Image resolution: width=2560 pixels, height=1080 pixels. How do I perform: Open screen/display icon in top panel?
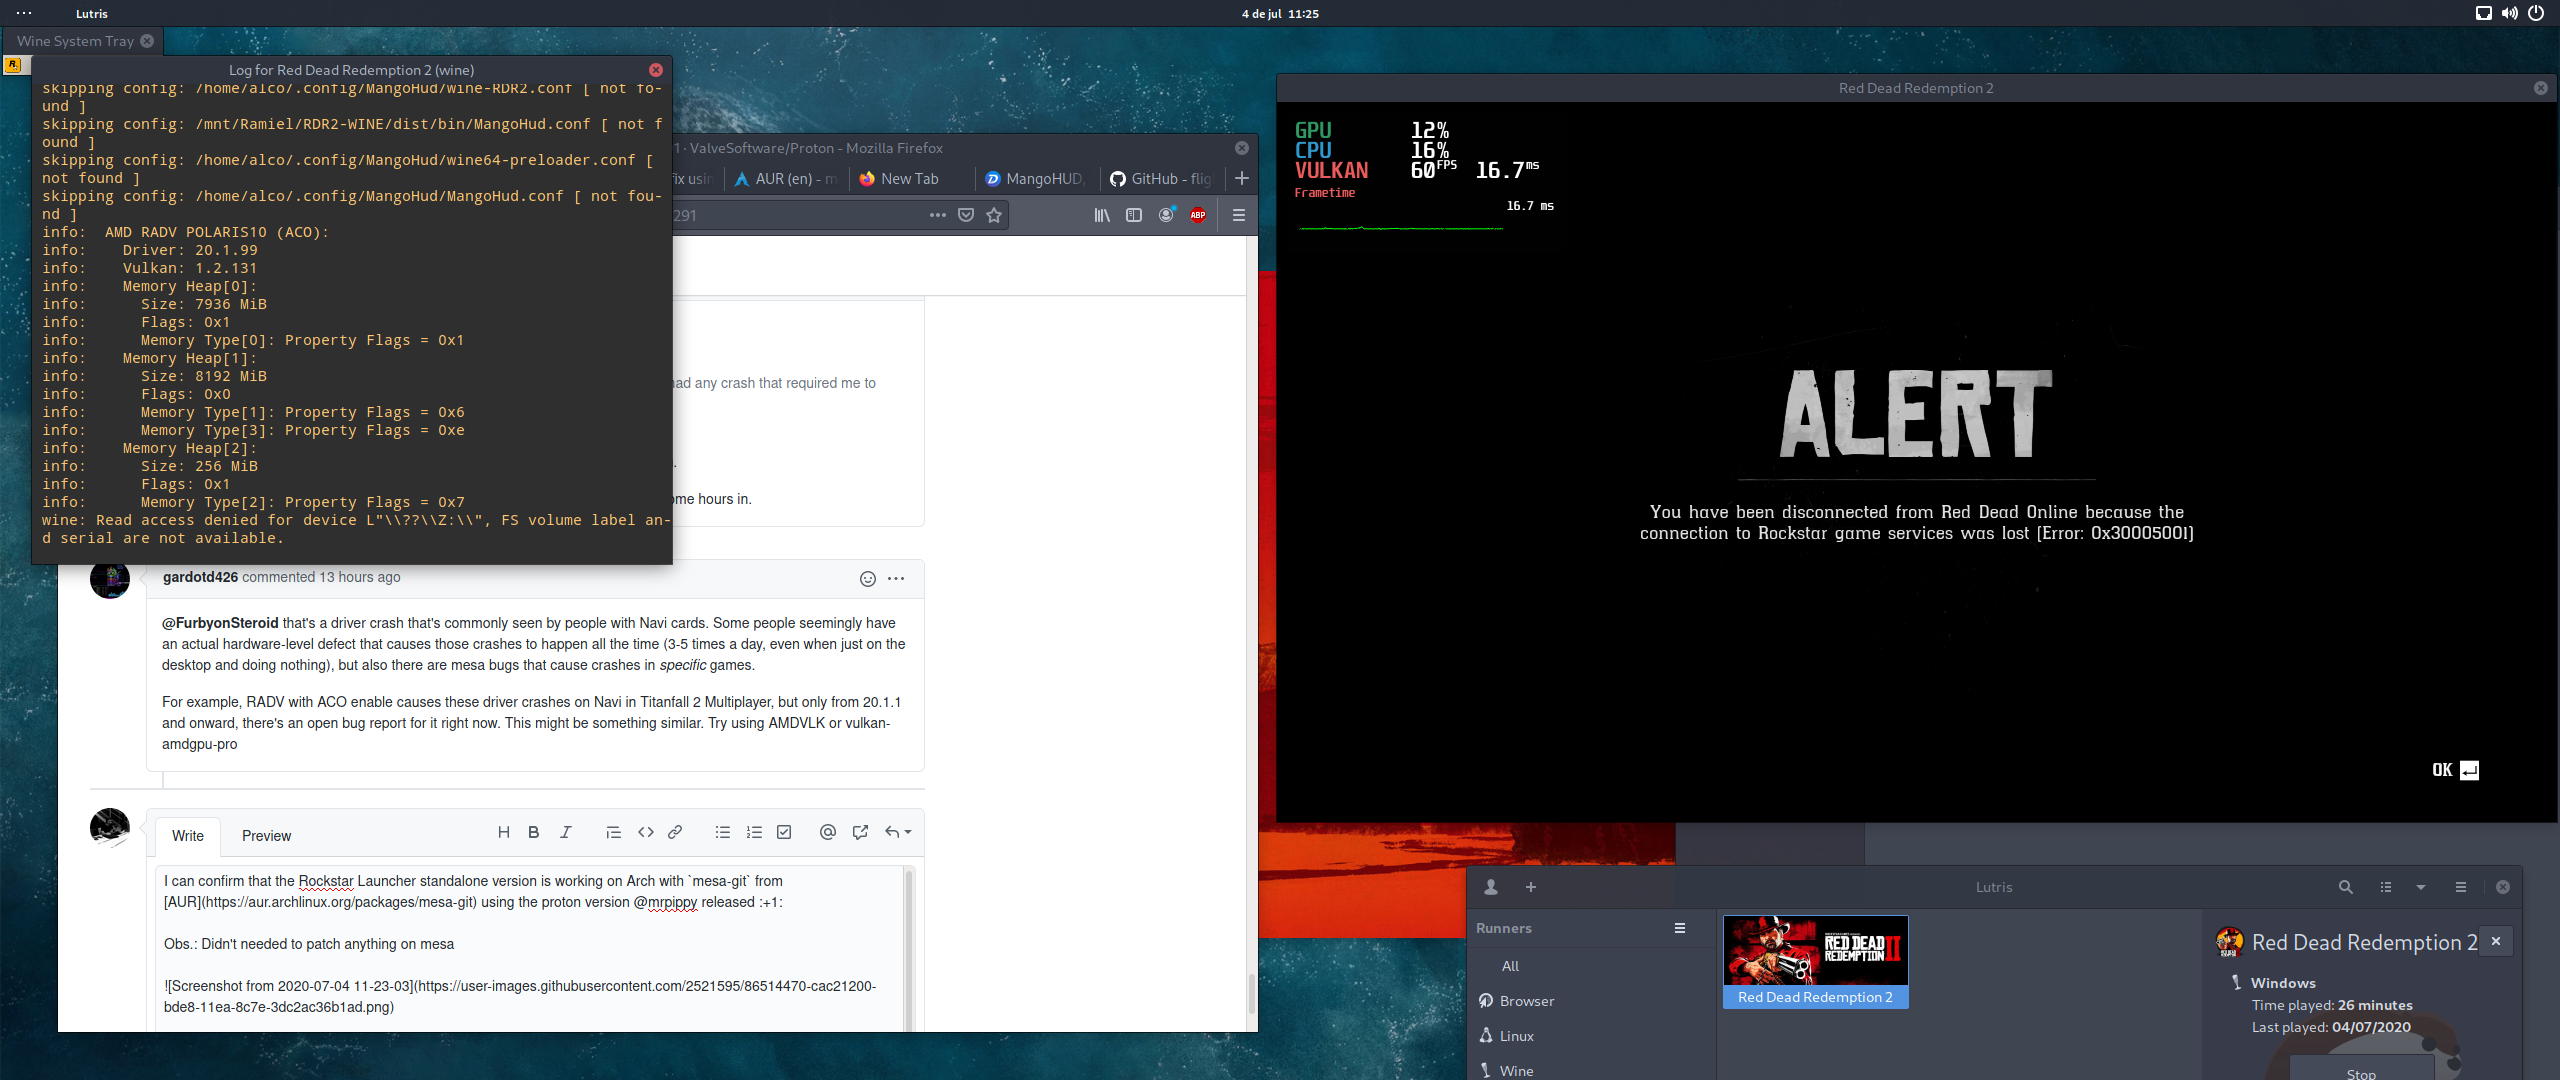click(x=2483, y=13)
